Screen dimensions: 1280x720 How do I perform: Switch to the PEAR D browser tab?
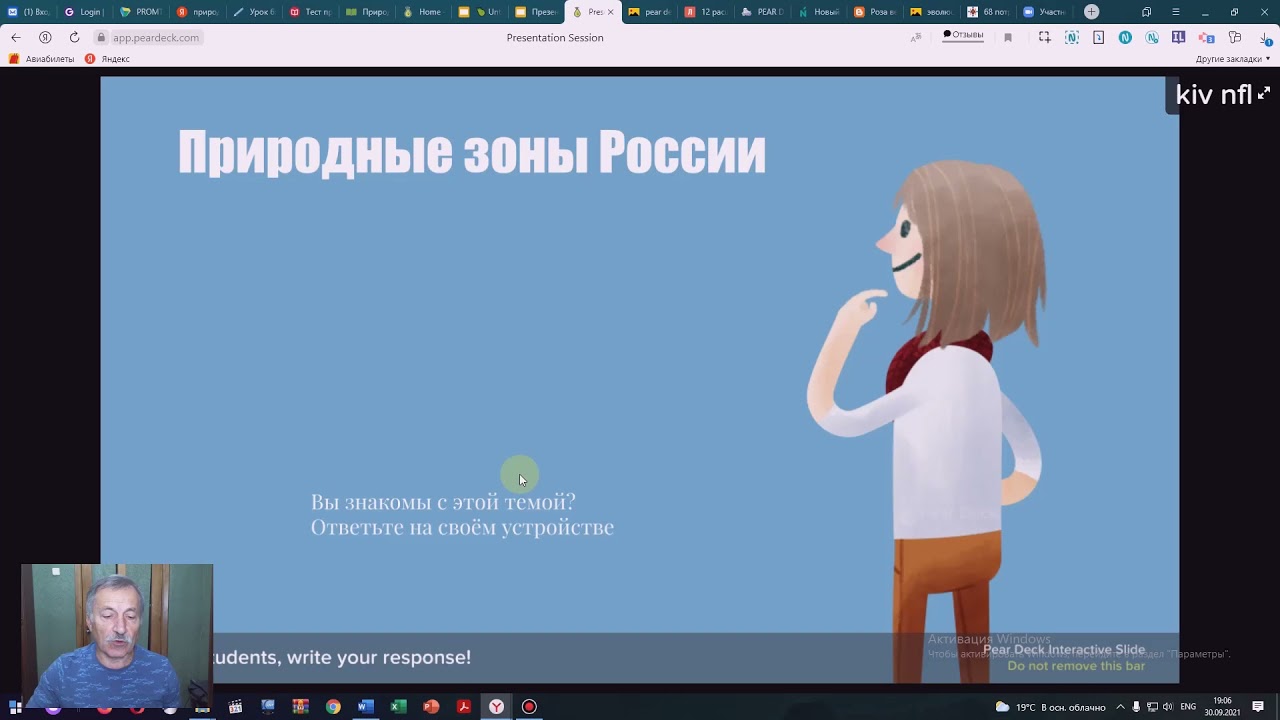(x=763, y=12)
